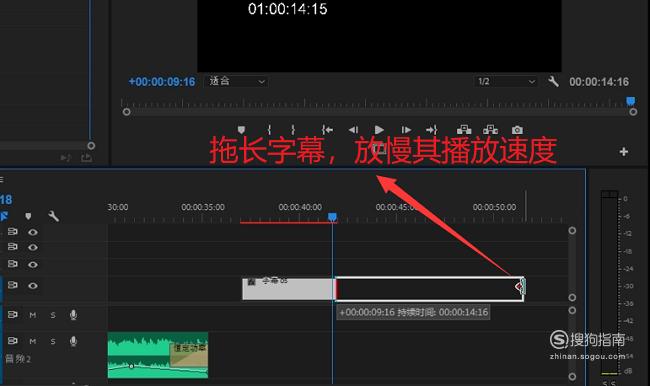
Task: Click the 00:00:35:00 ruler mark
Action: coord(203,207)
